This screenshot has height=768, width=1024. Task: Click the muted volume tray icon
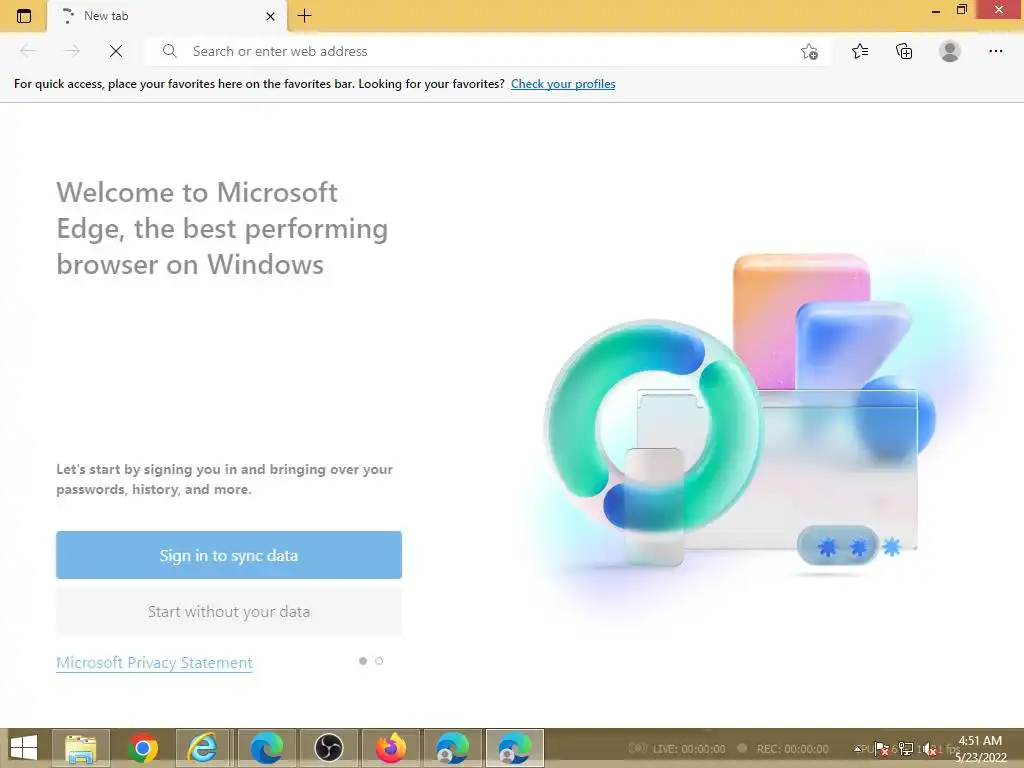[930, 750]
